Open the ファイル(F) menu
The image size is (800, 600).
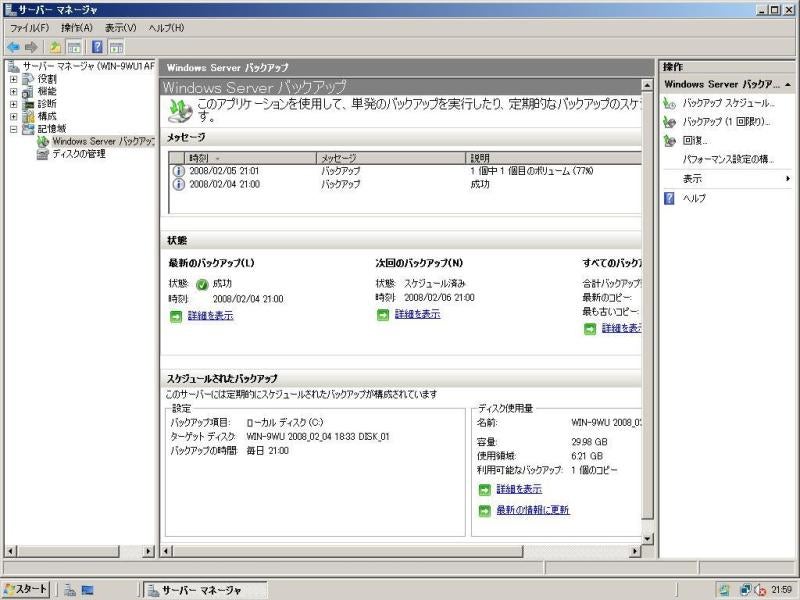(30, 28)
